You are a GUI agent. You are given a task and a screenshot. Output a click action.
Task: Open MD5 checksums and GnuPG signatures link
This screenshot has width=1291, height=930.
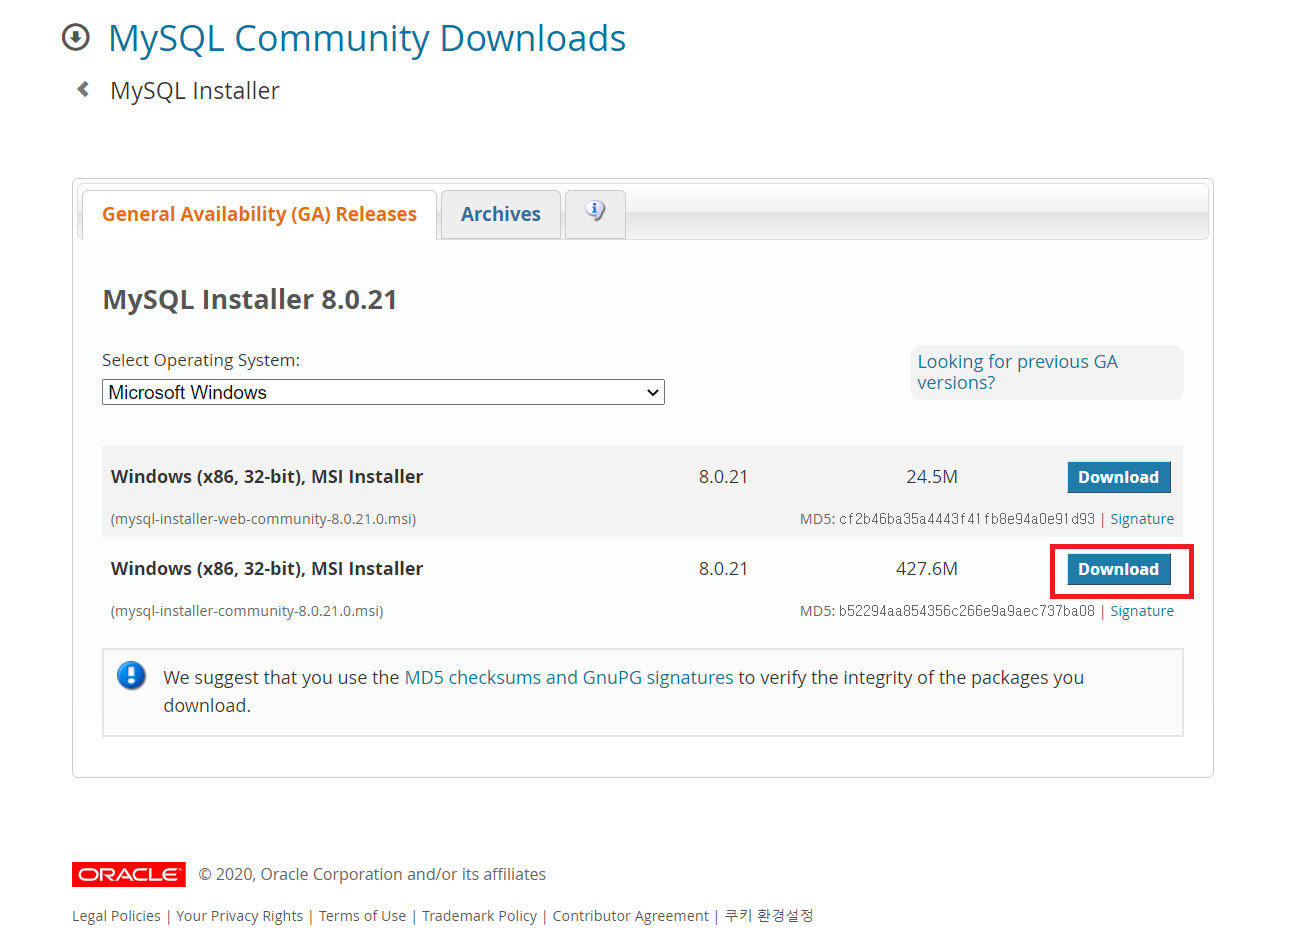[569, 677]
